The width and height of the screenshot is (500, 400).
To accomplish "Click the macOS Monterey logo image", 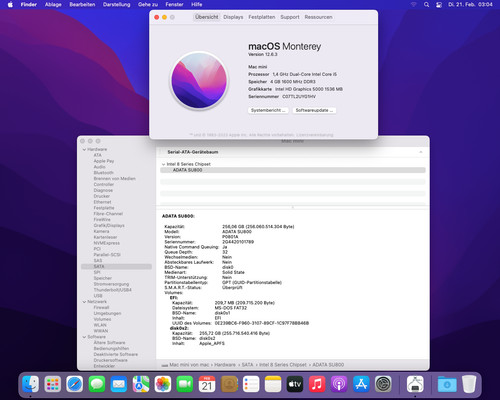I will click(x=199, y=81).
